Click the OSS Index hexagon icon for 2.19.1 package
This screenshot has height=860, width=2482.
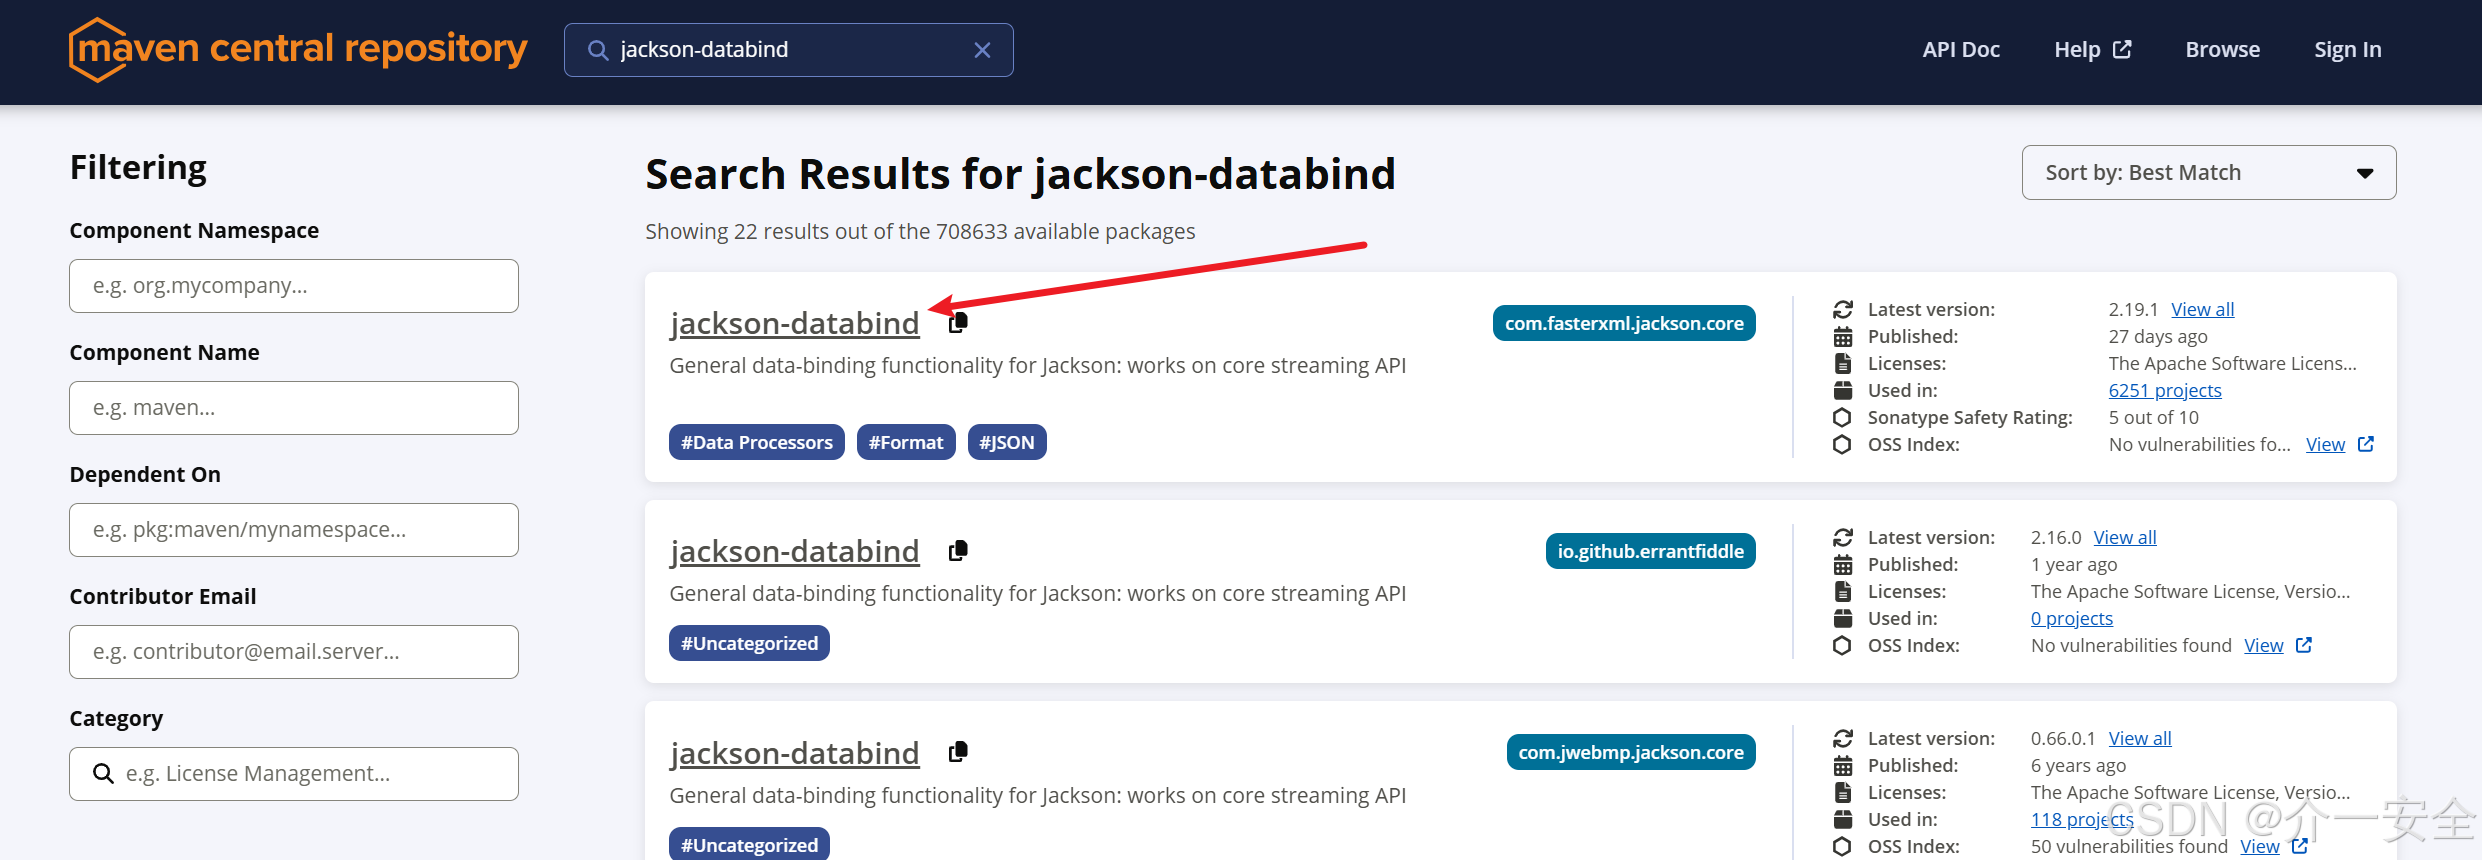1843,444
